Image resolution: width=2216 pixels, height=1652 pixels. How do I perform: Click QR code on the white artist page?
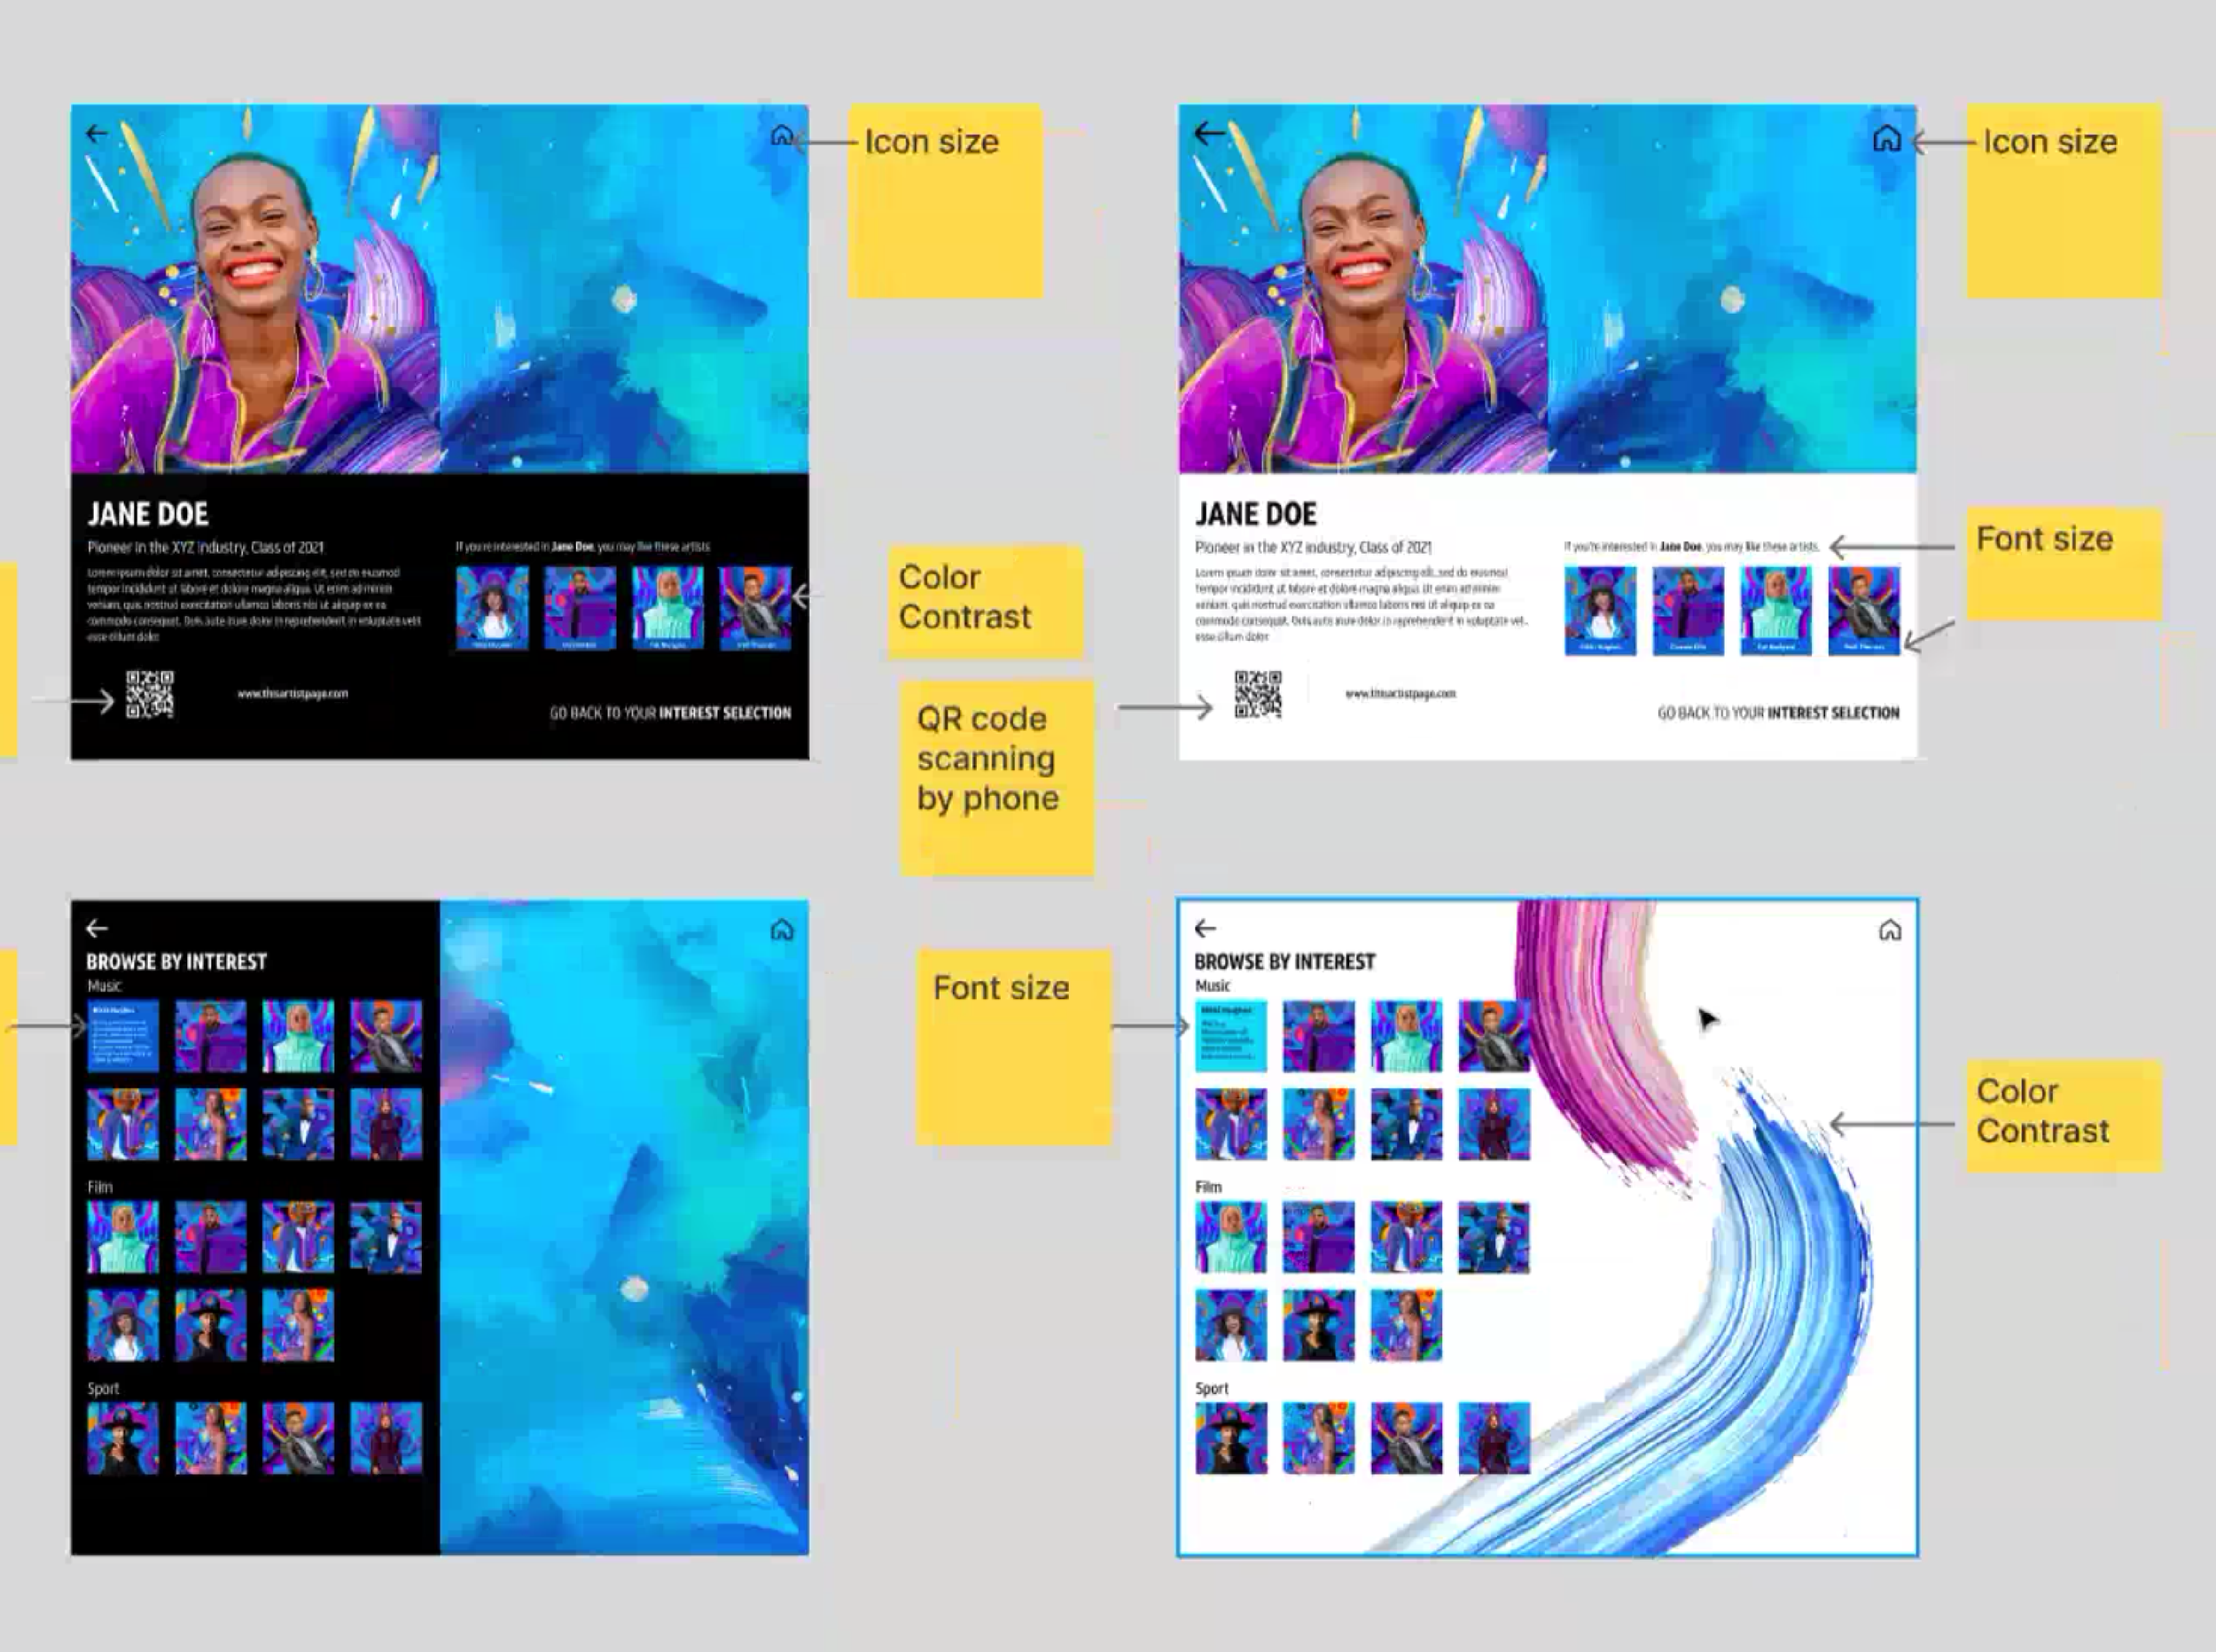click(1258, 694)
